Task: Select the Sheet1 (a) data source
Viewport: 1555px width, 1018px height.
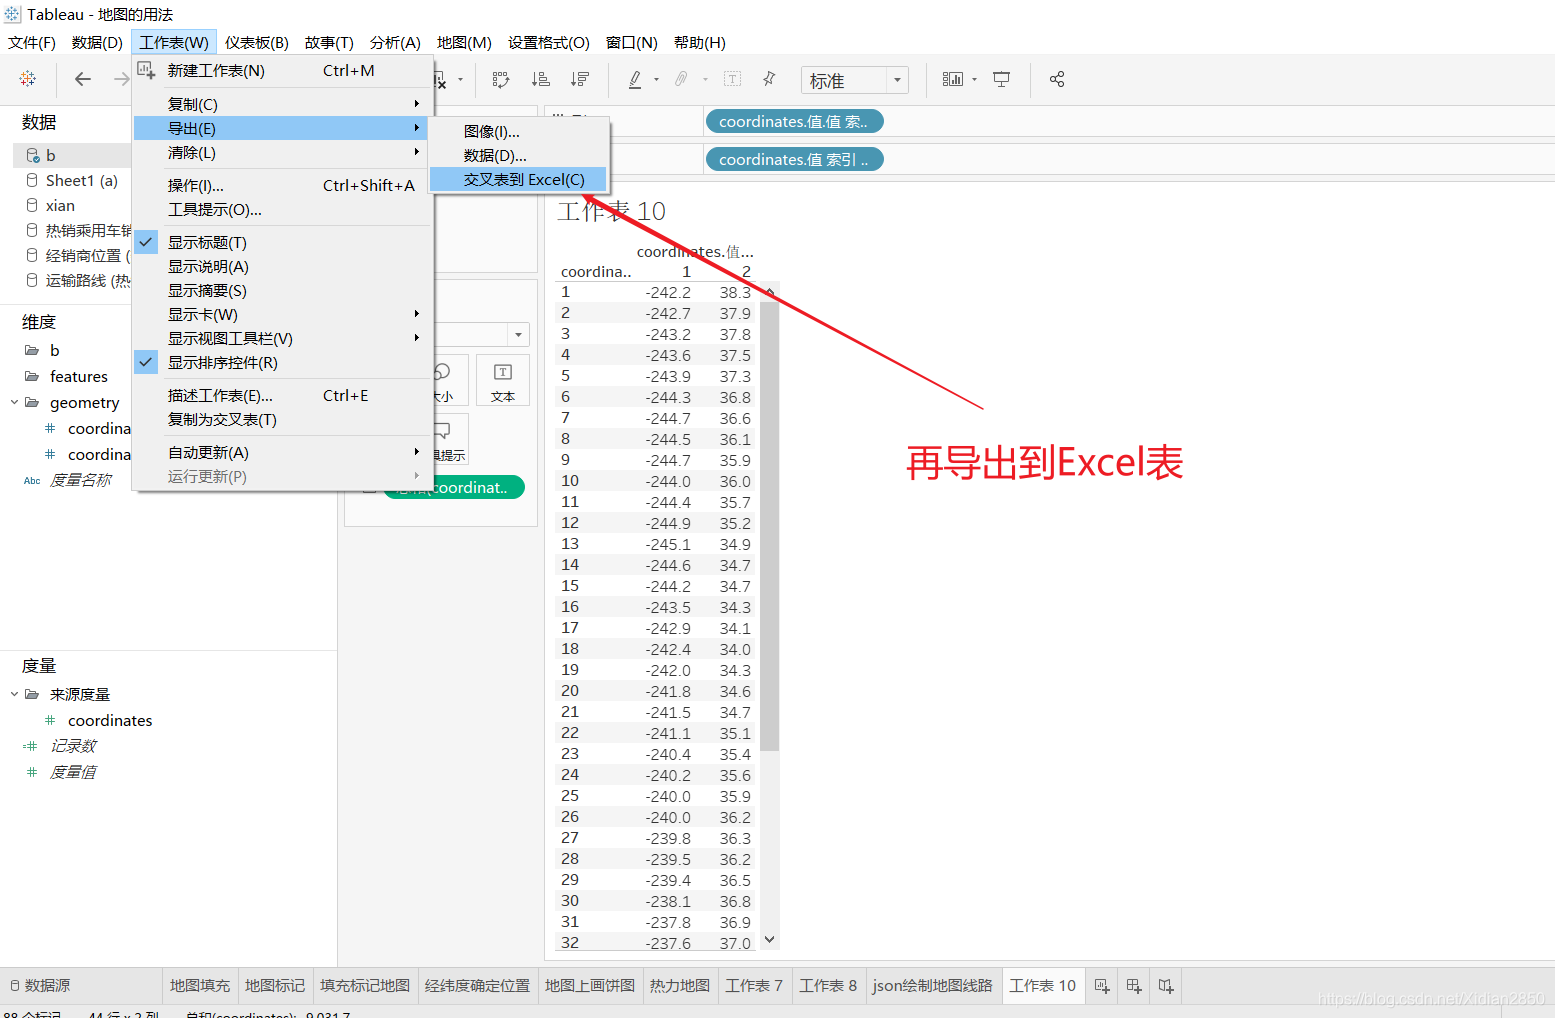Action: (x=82, y=180)
